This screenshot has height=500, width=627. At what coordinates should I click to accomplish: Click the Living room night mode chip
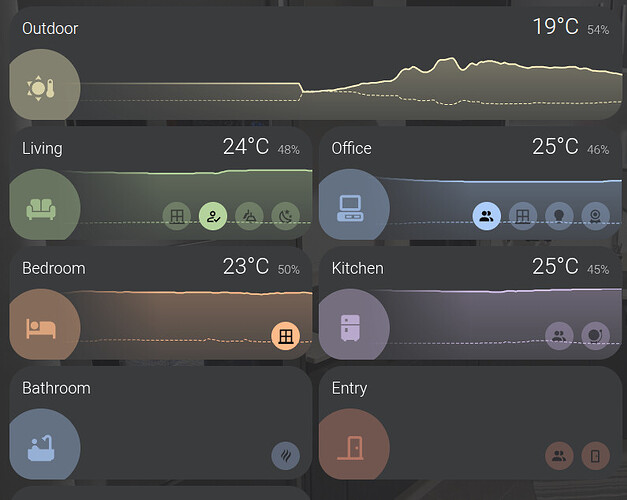[x=285, y=216]
